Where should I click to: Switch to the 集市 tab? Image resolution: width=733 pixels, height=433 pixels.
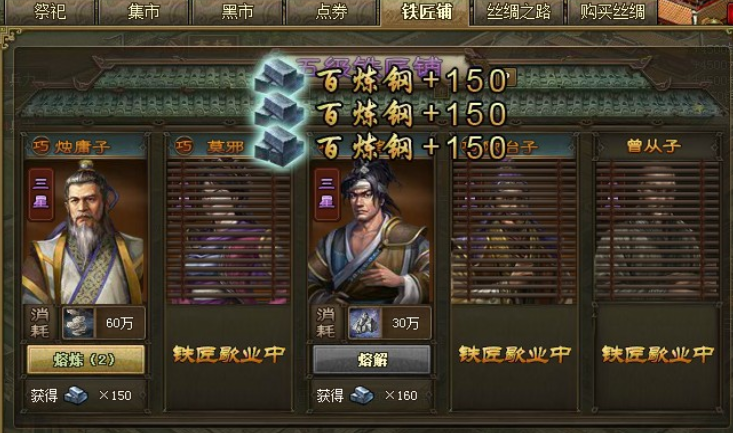(144, 12)
